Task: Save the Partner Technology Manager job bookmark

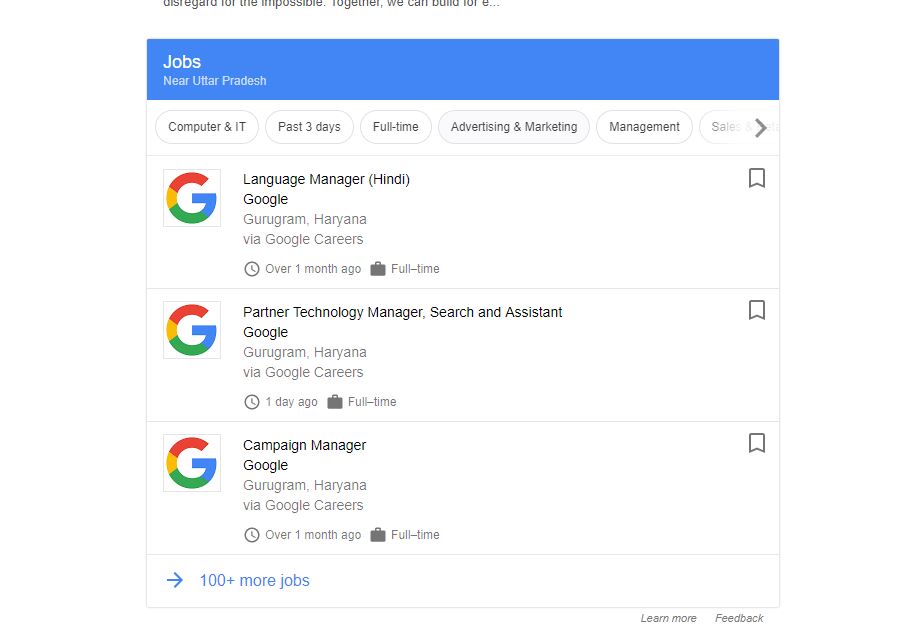Action: 756,310
